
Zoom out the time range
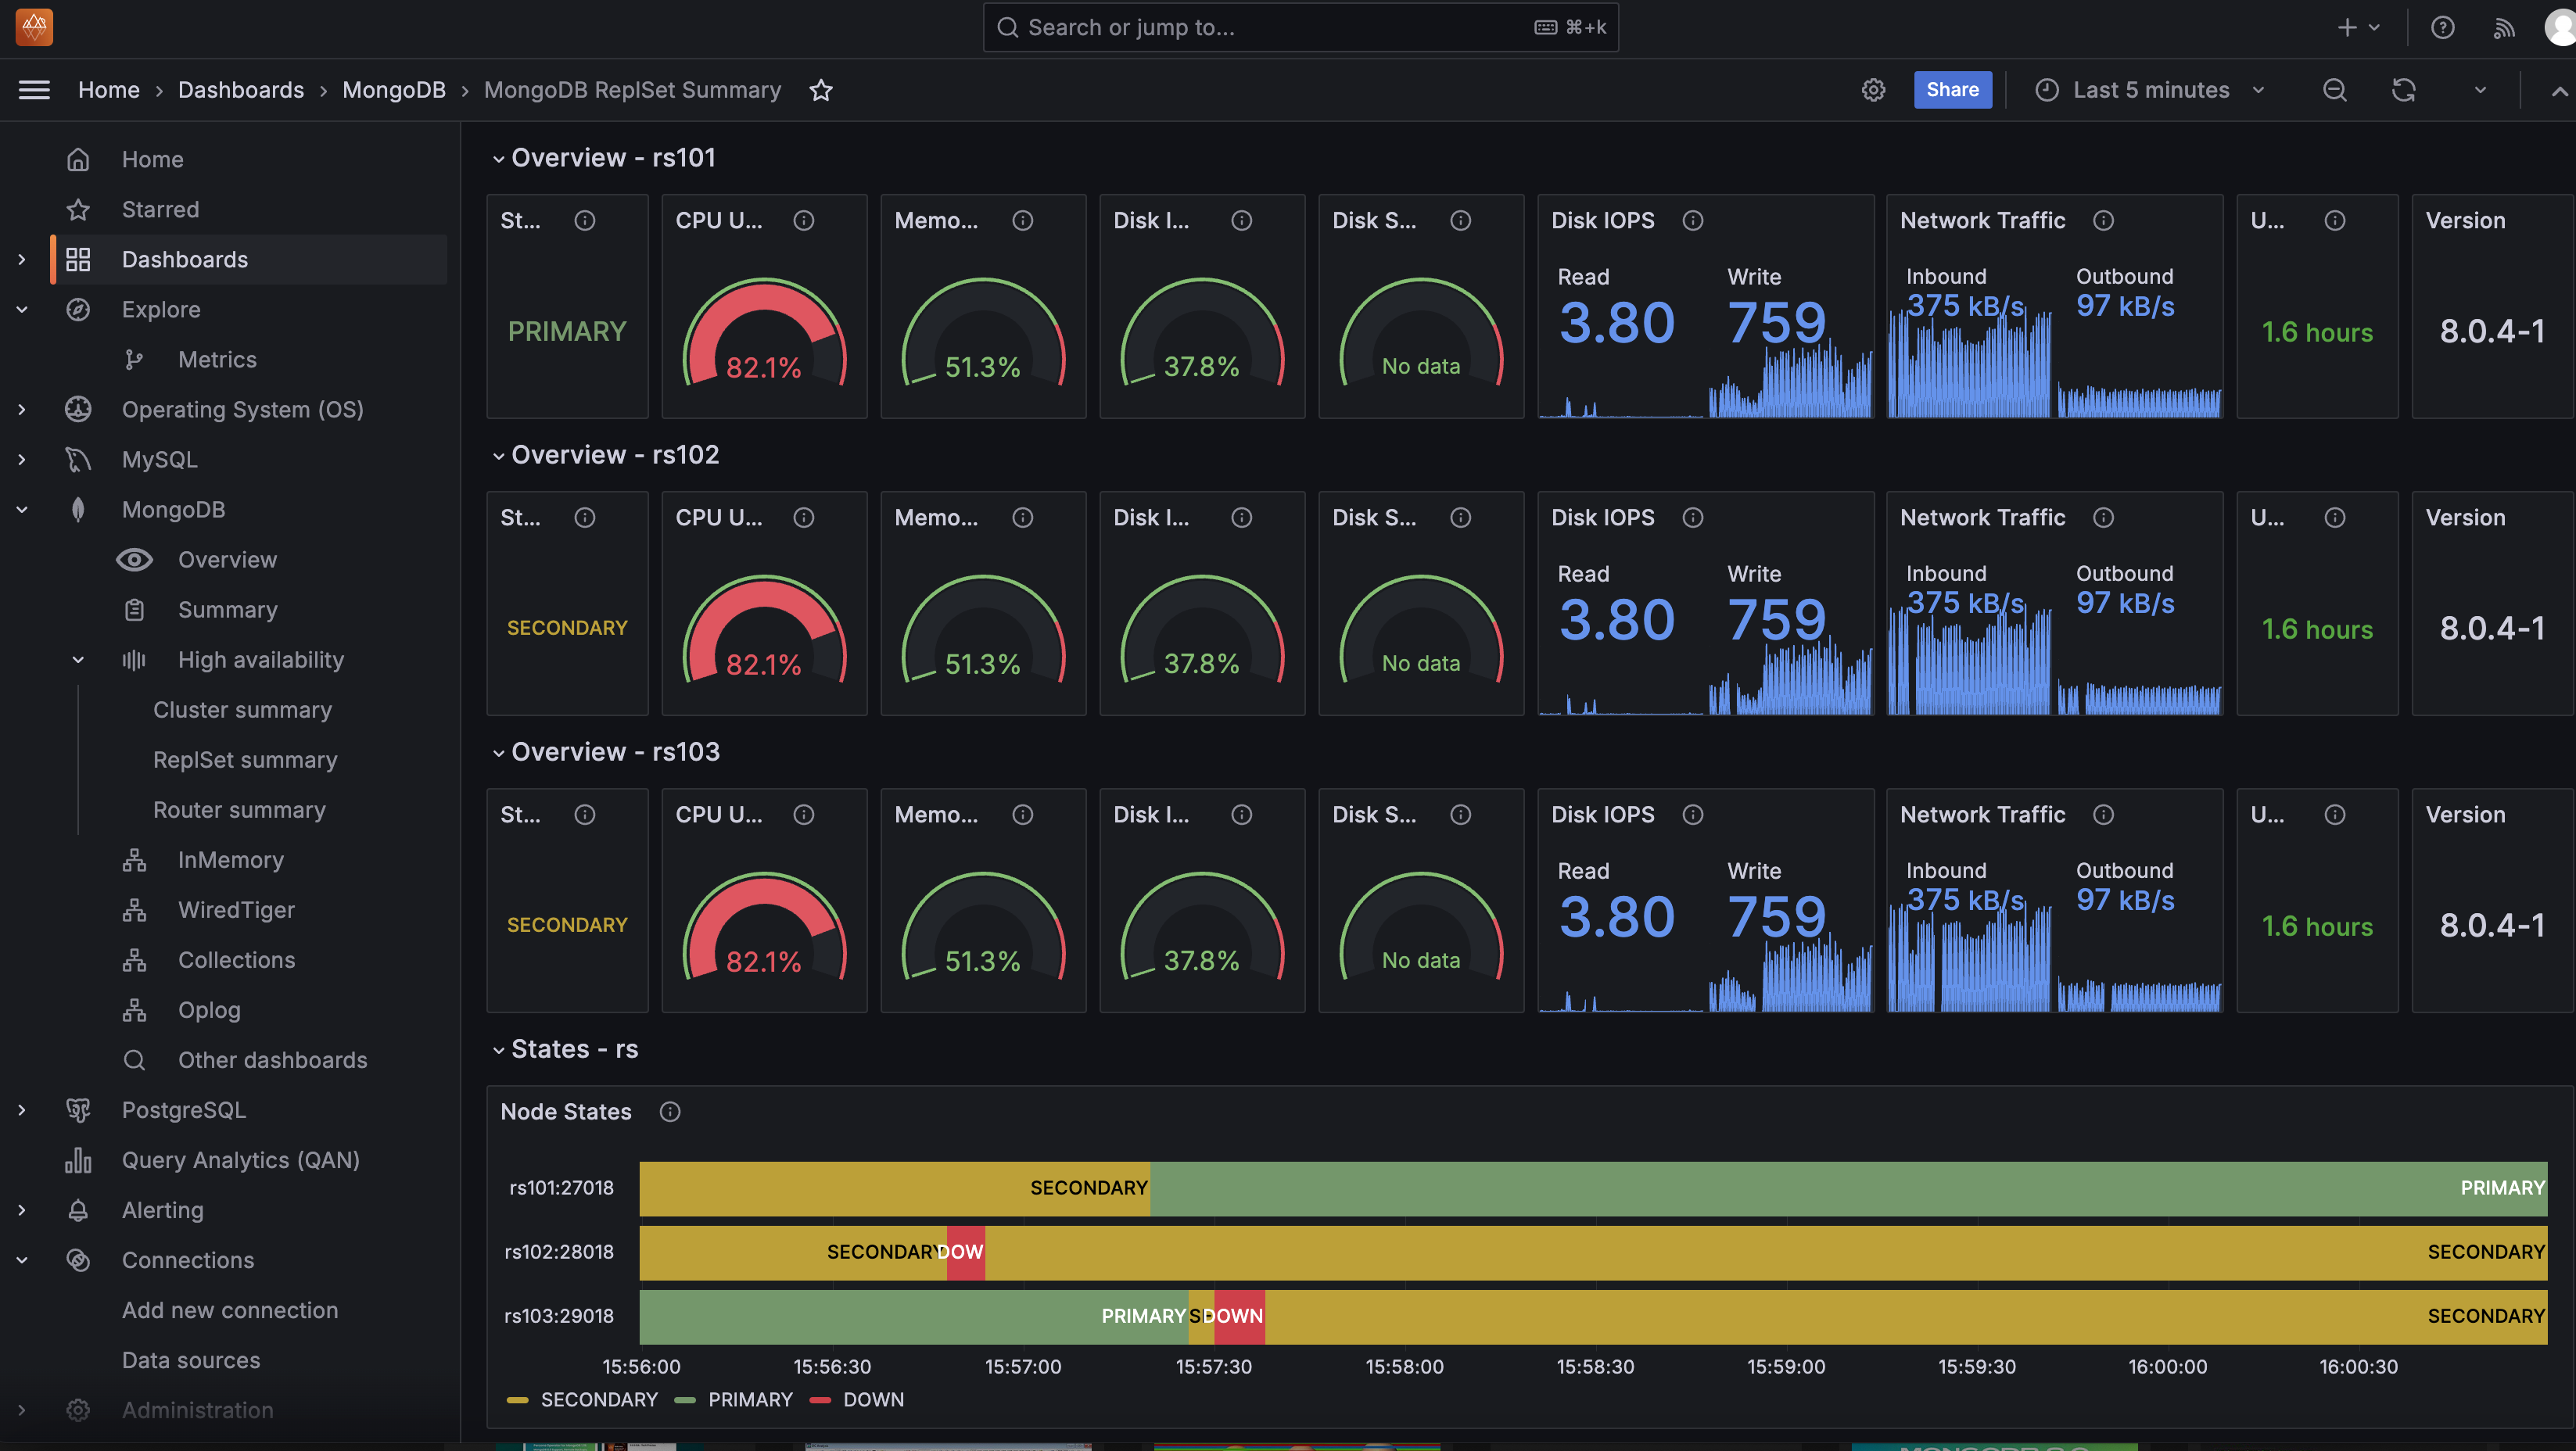pyautogui.click(x=2334, y=90)
